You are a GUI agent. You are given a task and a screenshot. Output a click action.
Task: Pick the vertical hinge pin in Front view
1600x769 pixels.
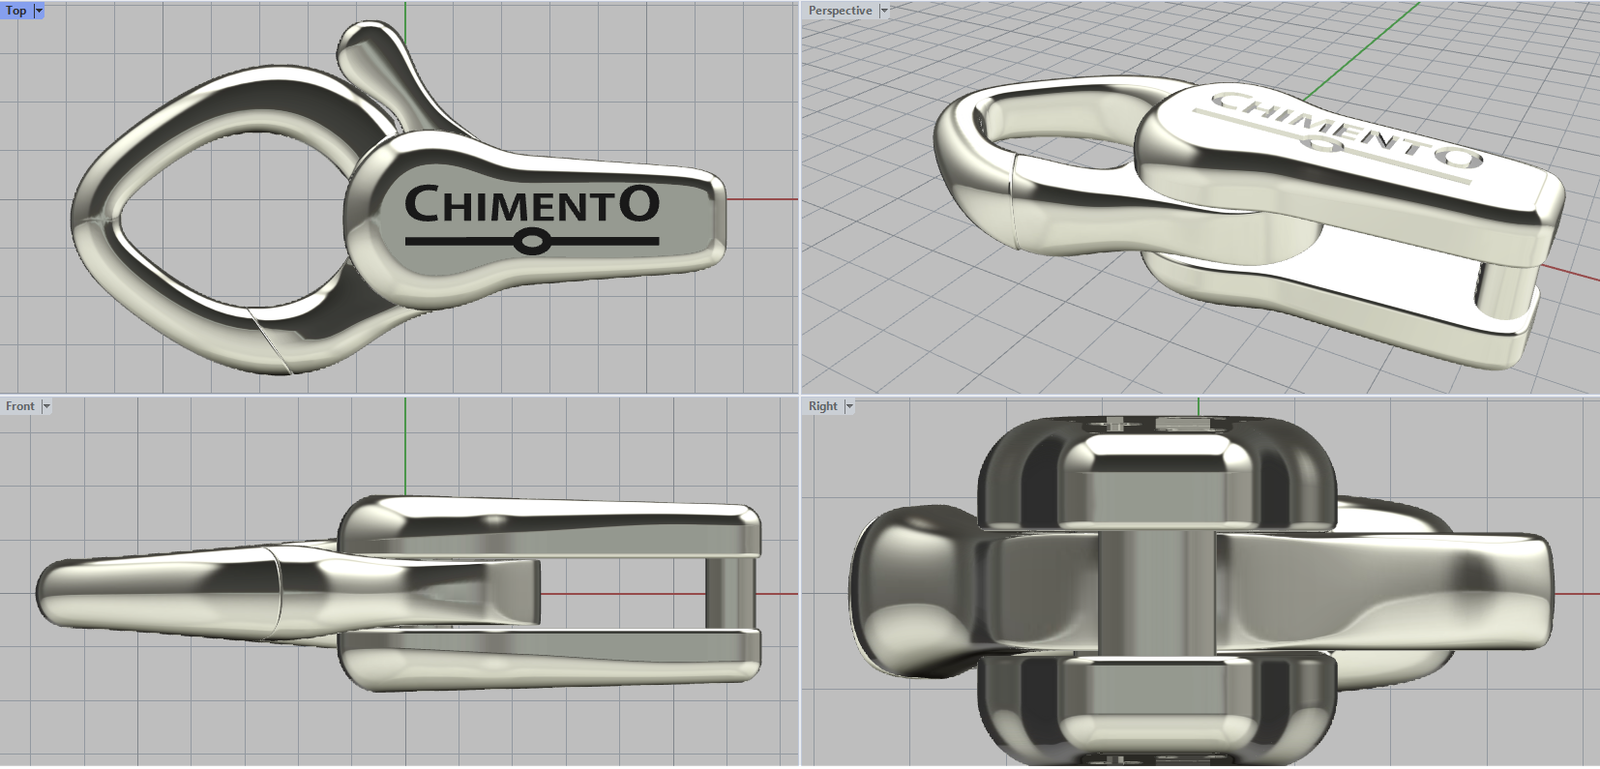click(724, 592)
